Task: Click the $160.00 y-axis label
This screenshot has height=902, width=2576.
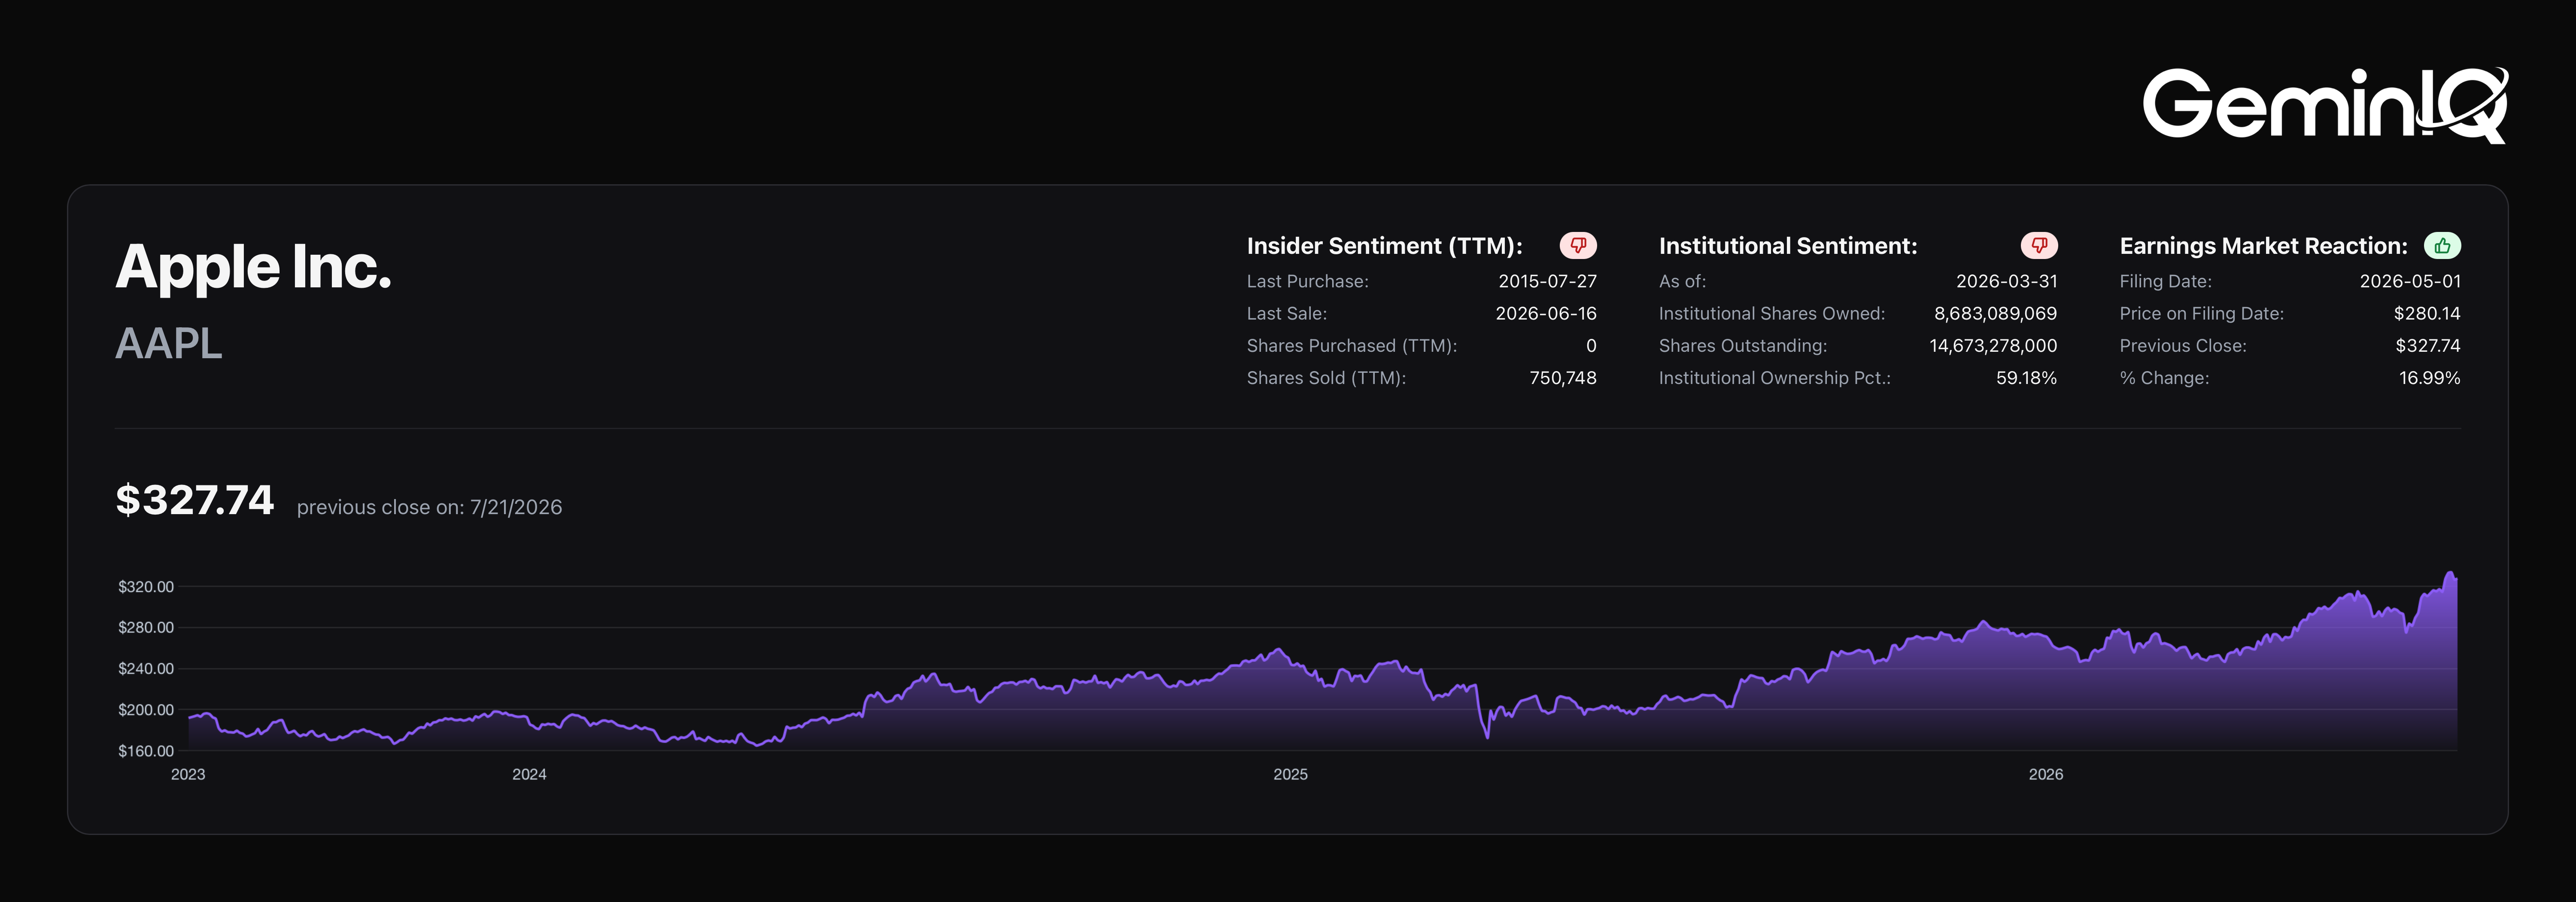Action: point(146,751)
